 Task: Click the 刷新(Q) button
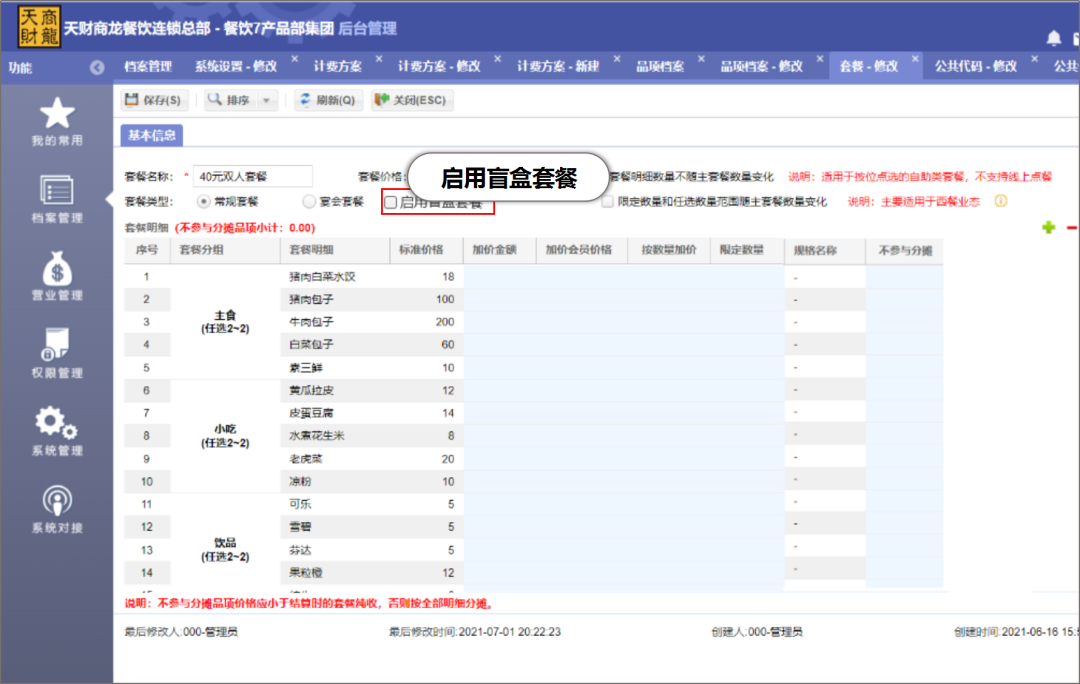(328, 101)
